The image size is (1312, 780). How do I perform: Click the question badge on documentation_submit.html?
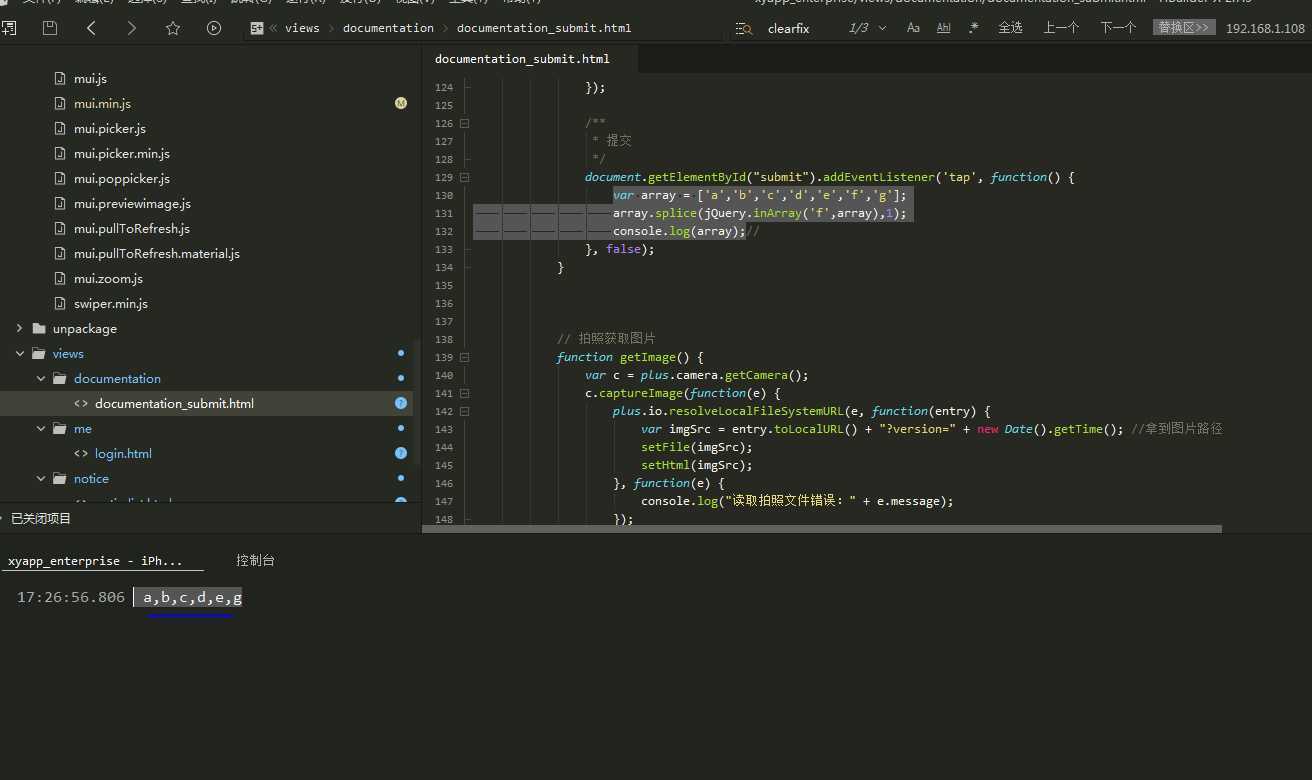[401, 403]
